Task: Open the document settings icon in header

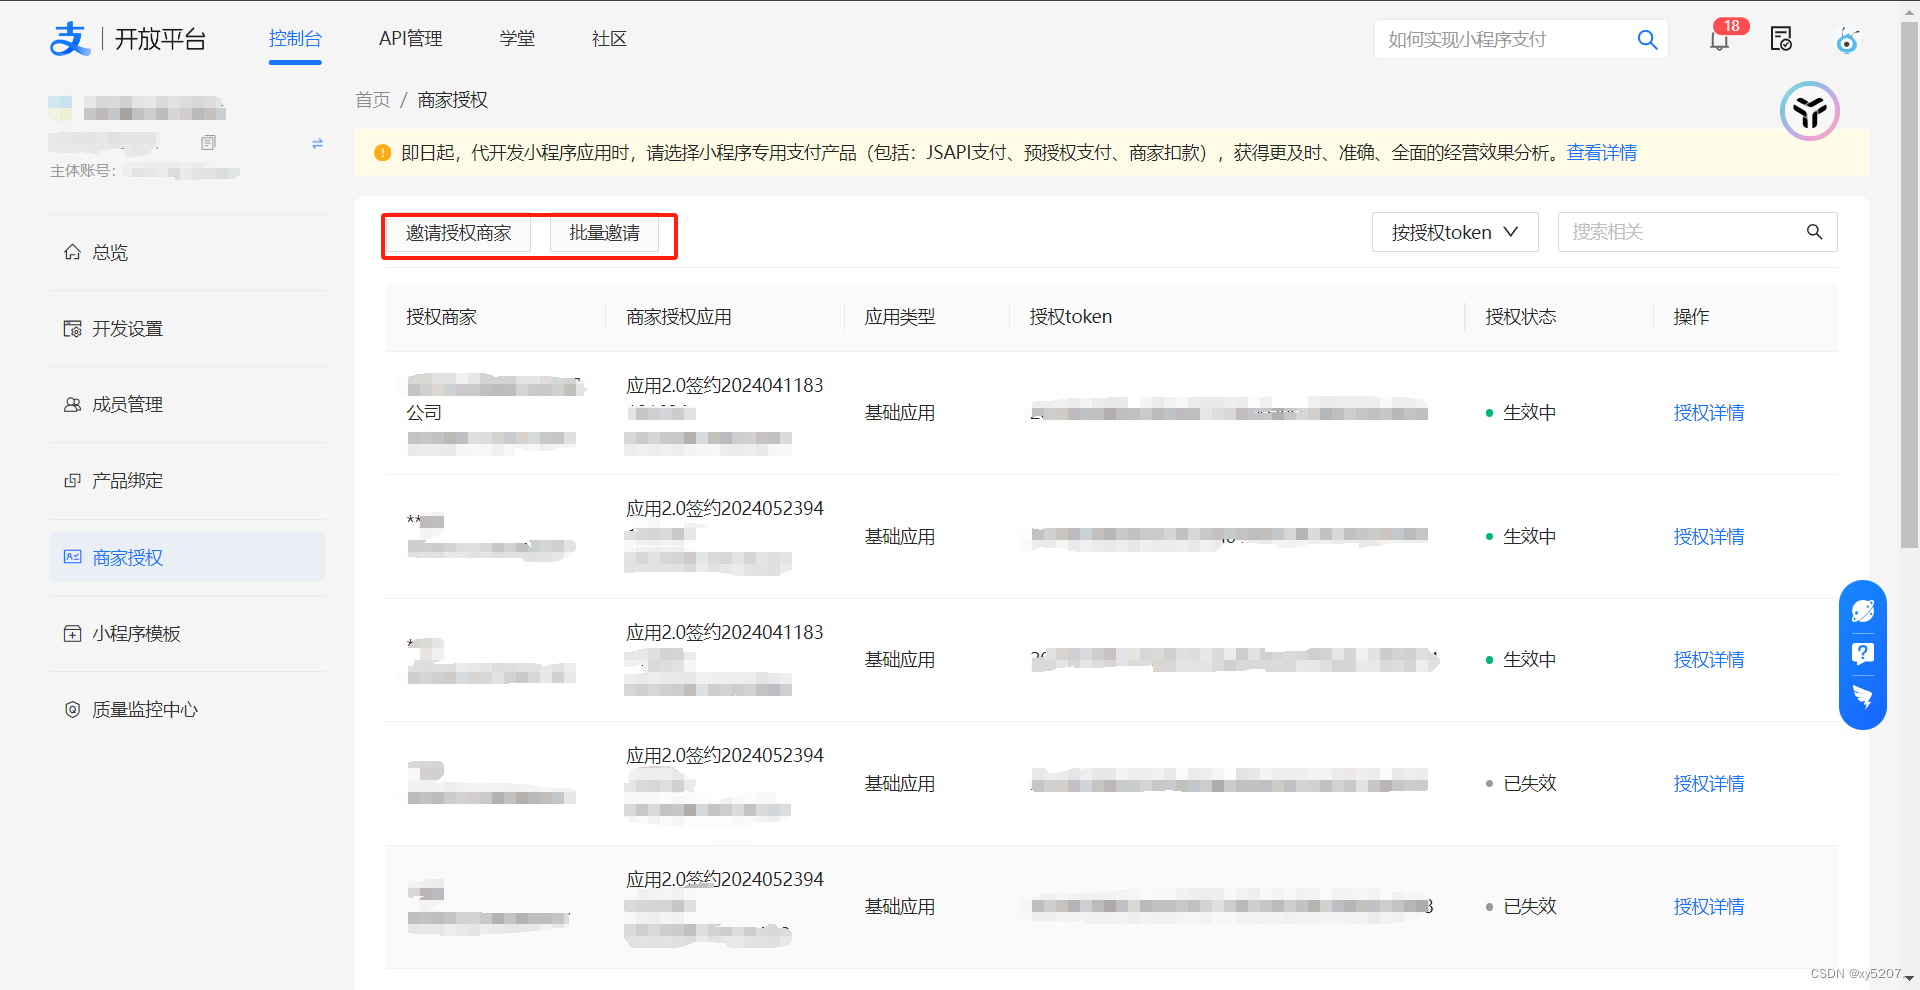Action: (x=1781, y=39)
